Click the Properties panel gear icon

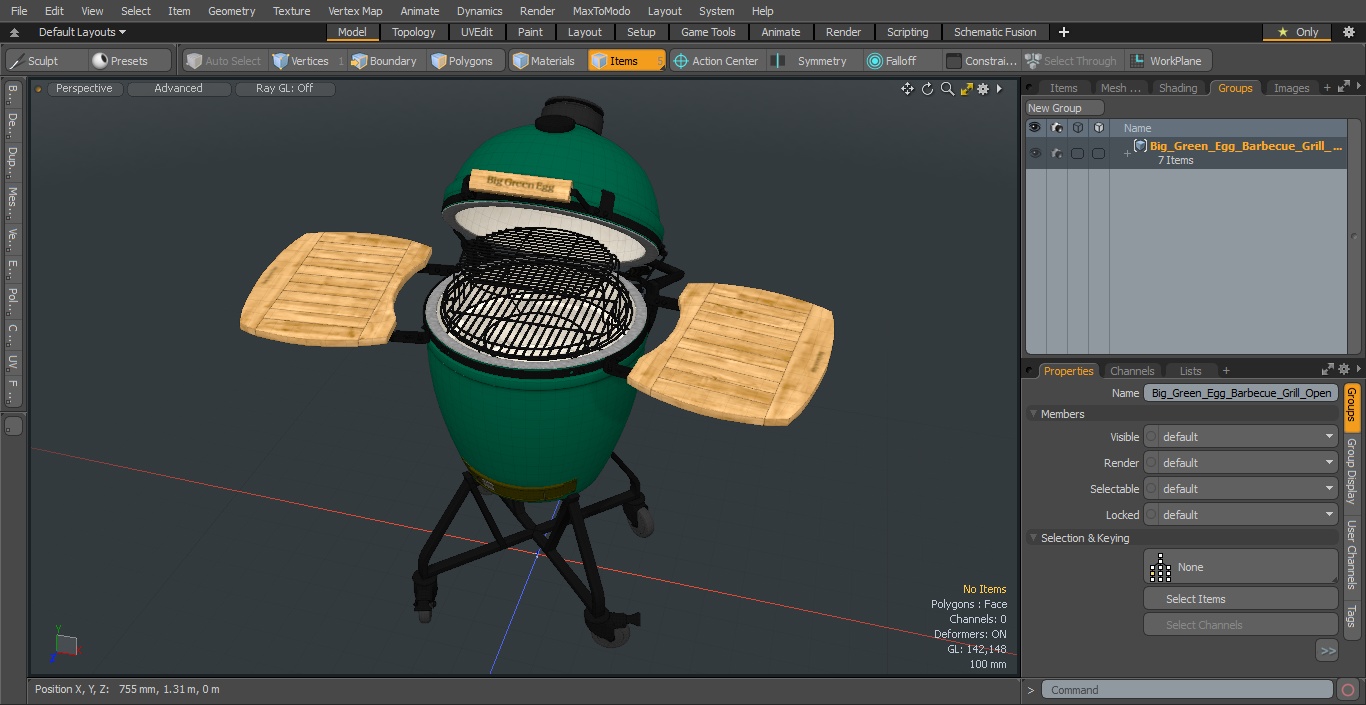click(1344, 370)
